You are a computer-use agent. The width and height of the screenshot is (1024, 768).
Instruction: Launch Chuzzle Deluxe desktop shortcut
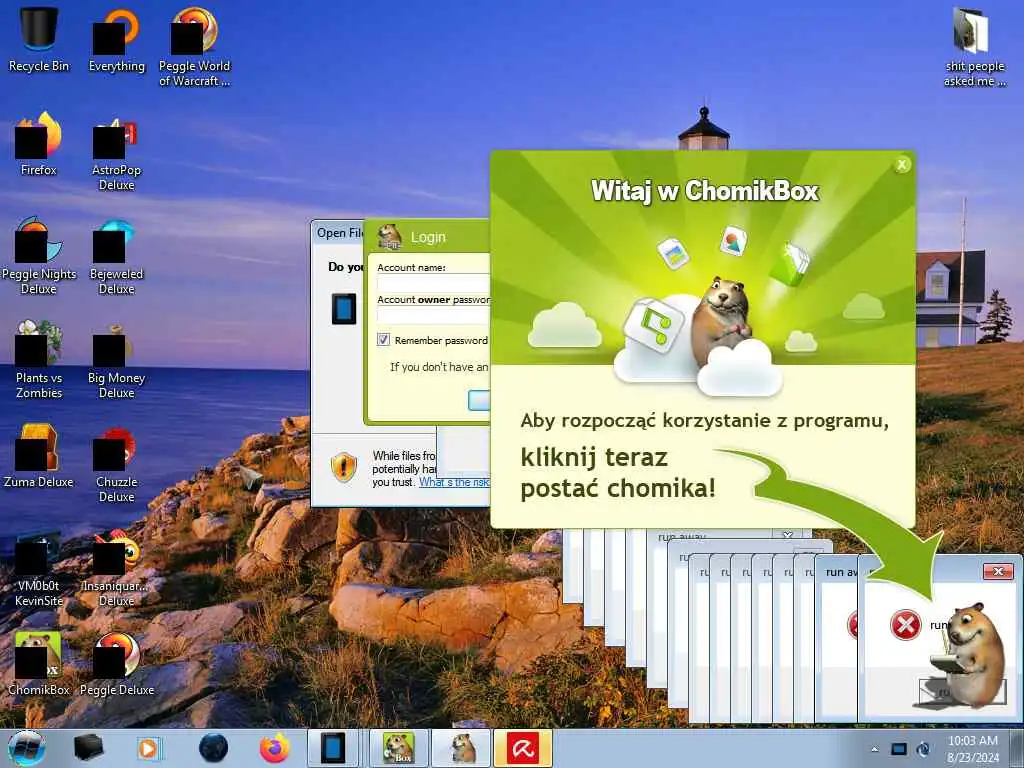click(116, 462)
